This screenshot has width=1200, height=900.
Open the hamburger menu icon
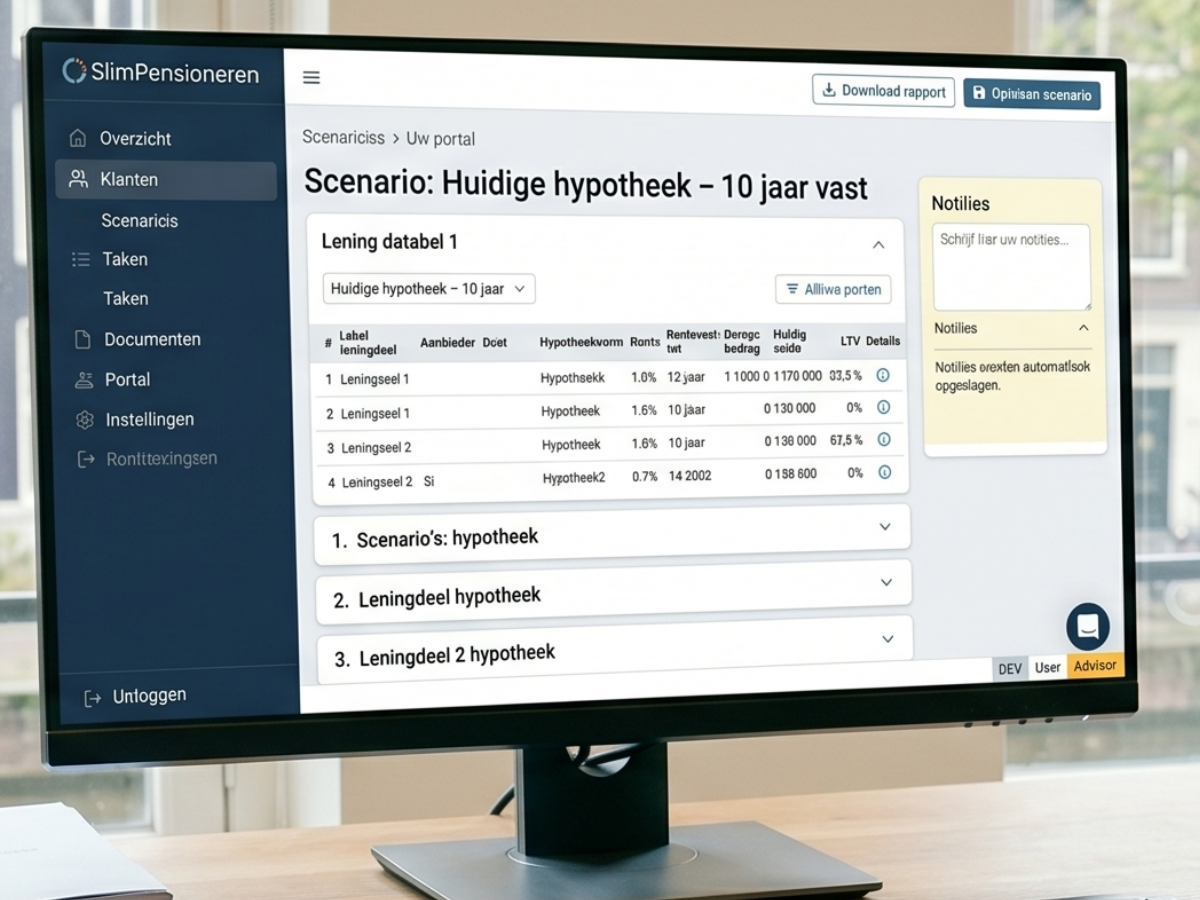coord(311,78)
